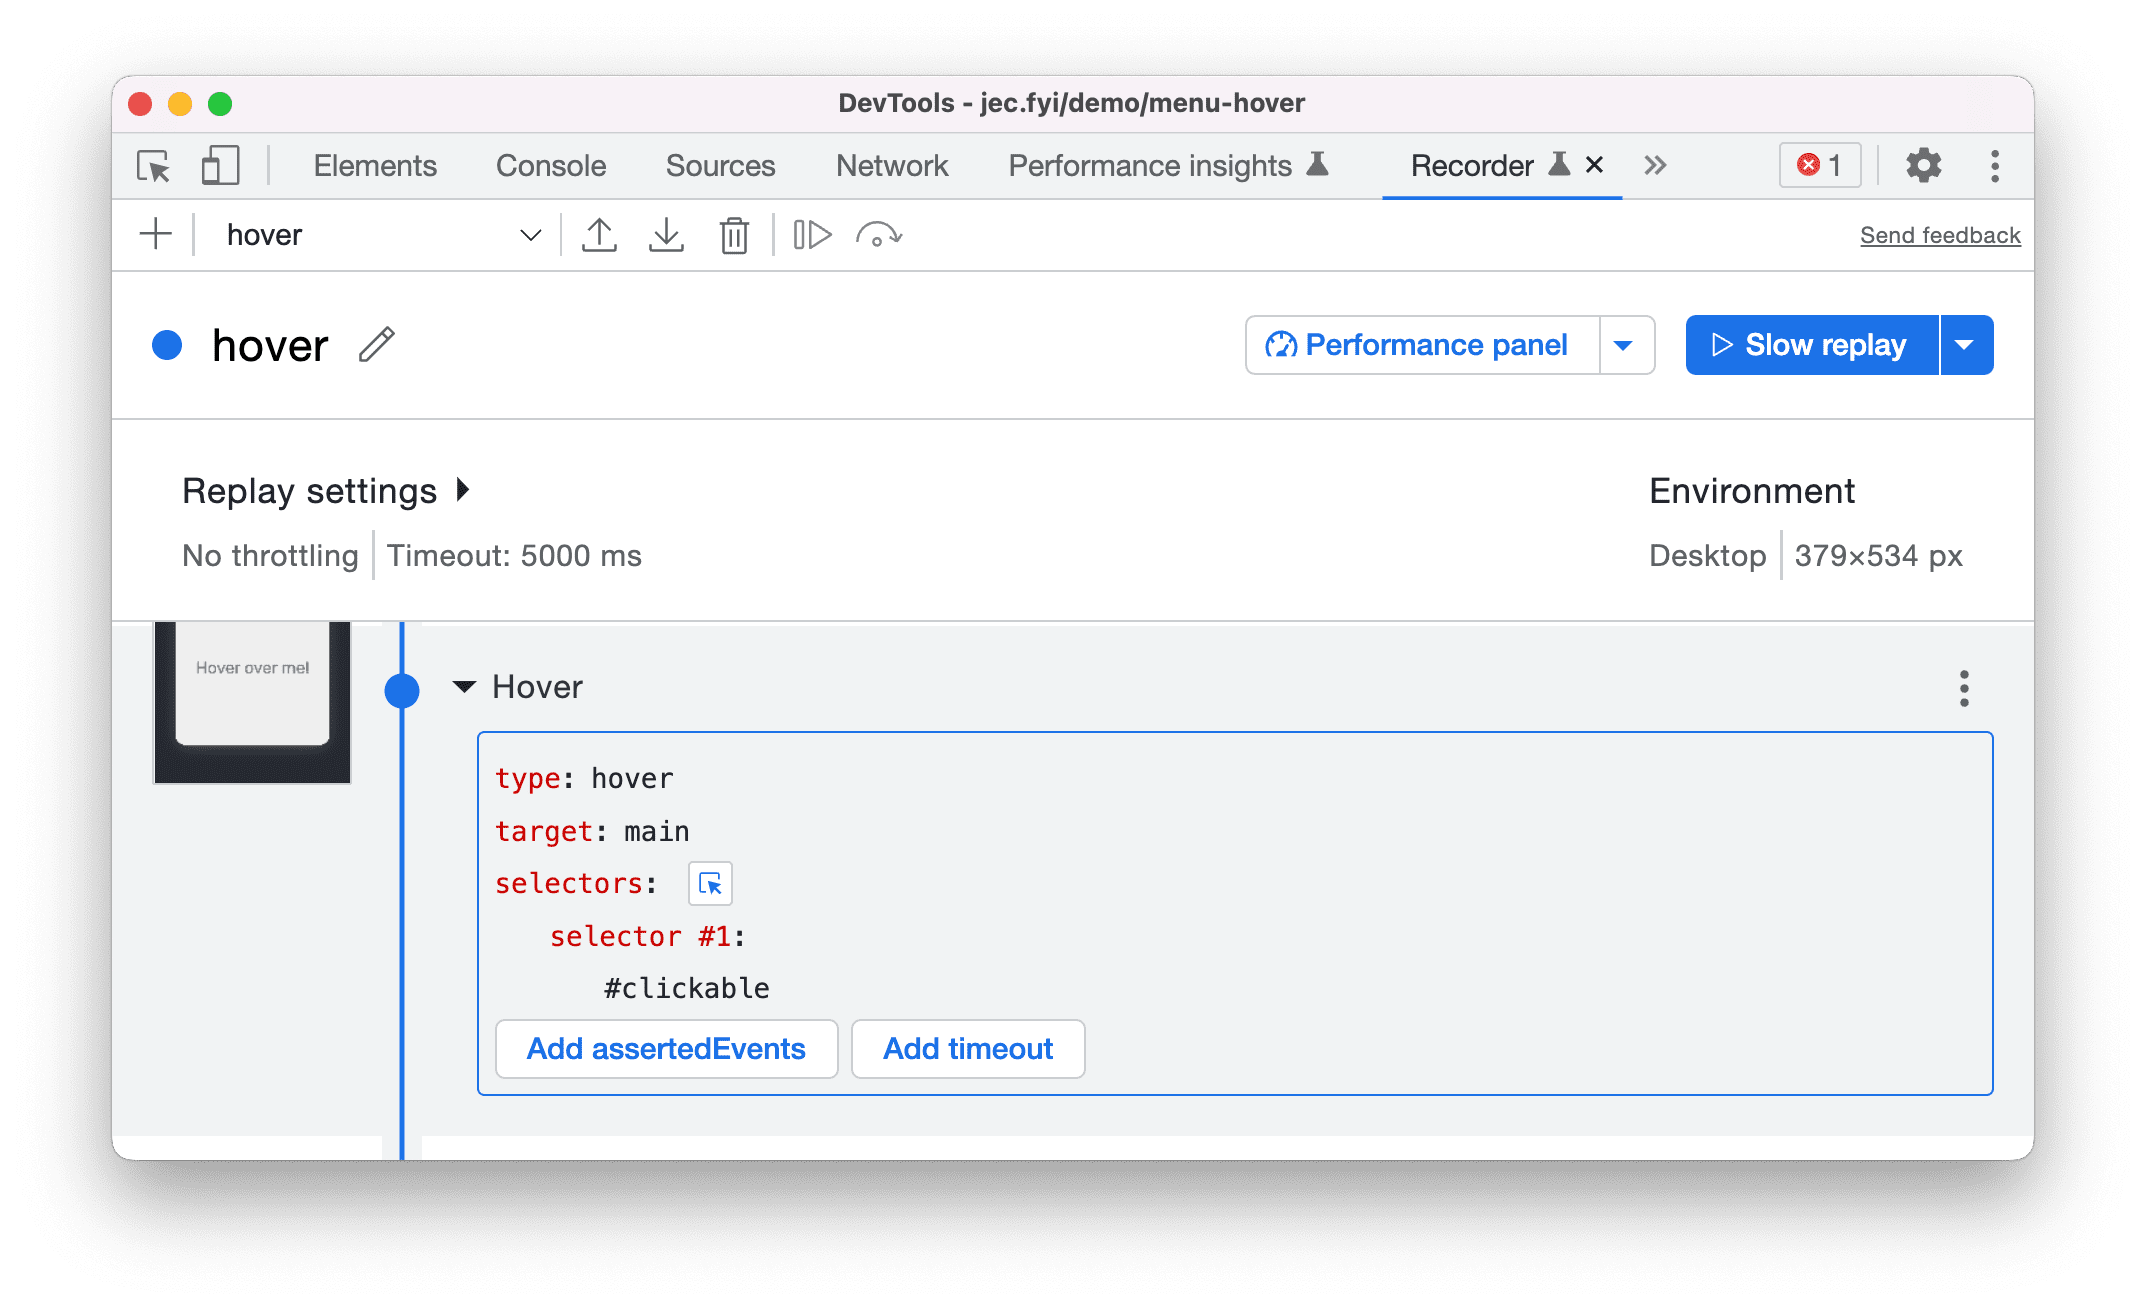Collapse the Hover step details
Image resolution: width=2146 pixels, height=1308 pixels.
click(x=468, y=685)
